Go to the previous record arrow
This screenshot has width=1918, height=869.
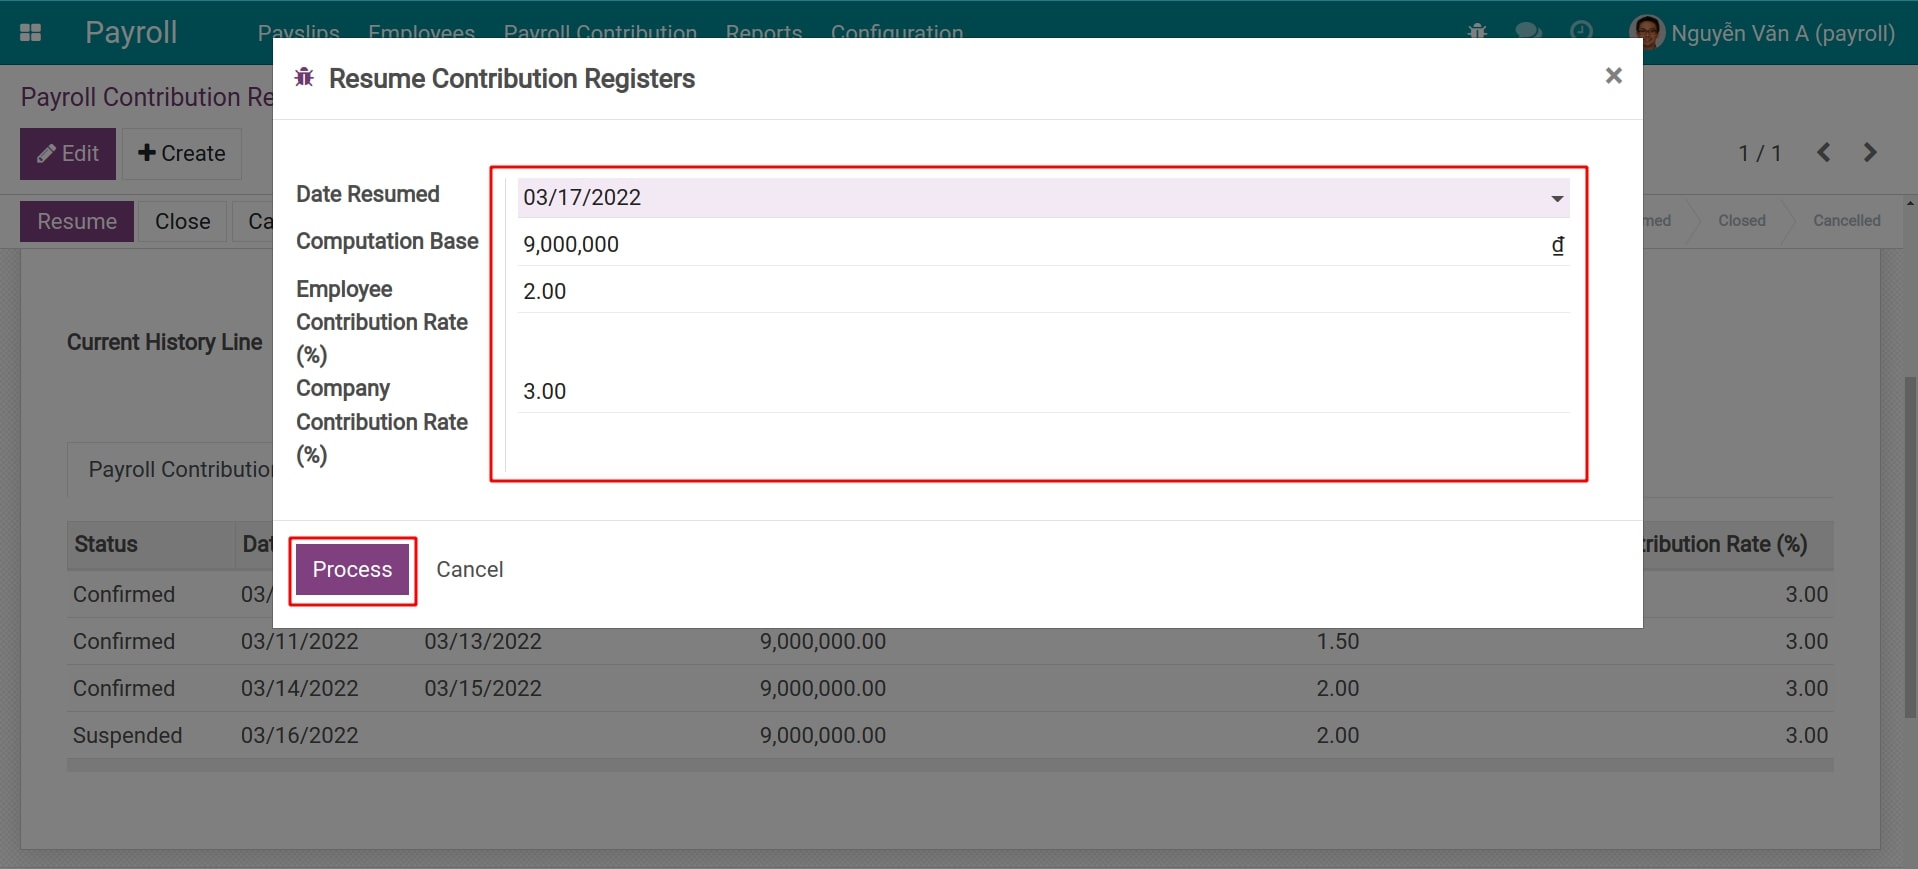point(1824,153)
